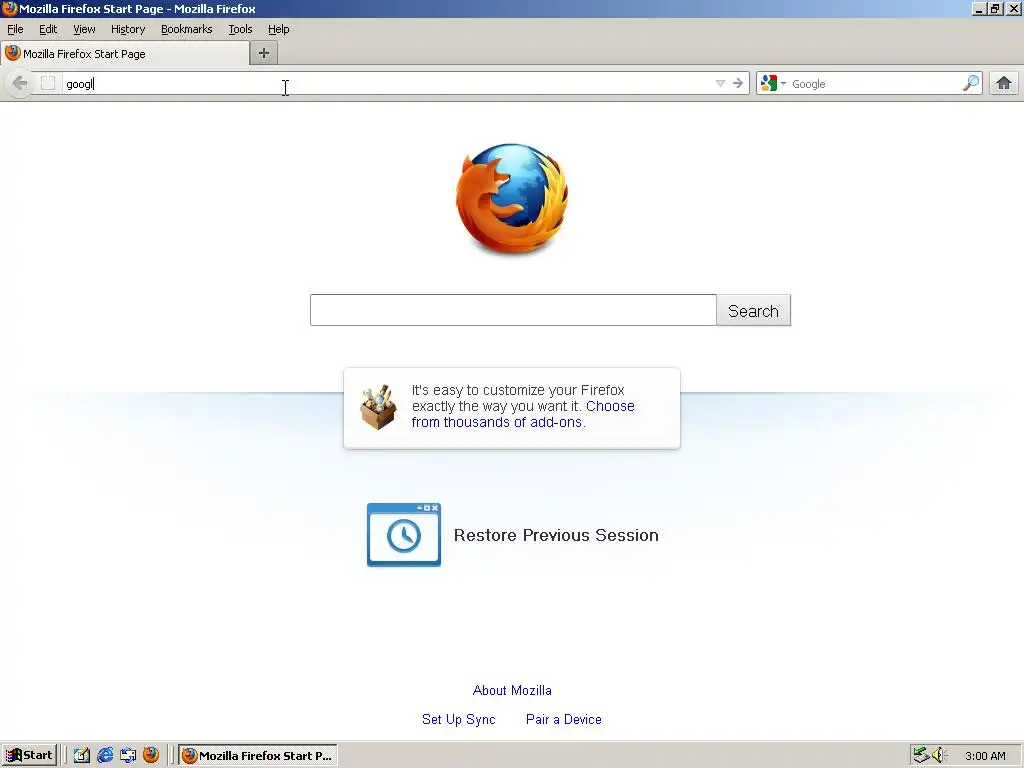This screenshot has height=768, width=1024.
Task: Click Restore Previous Session label
Action: [556, 536]
